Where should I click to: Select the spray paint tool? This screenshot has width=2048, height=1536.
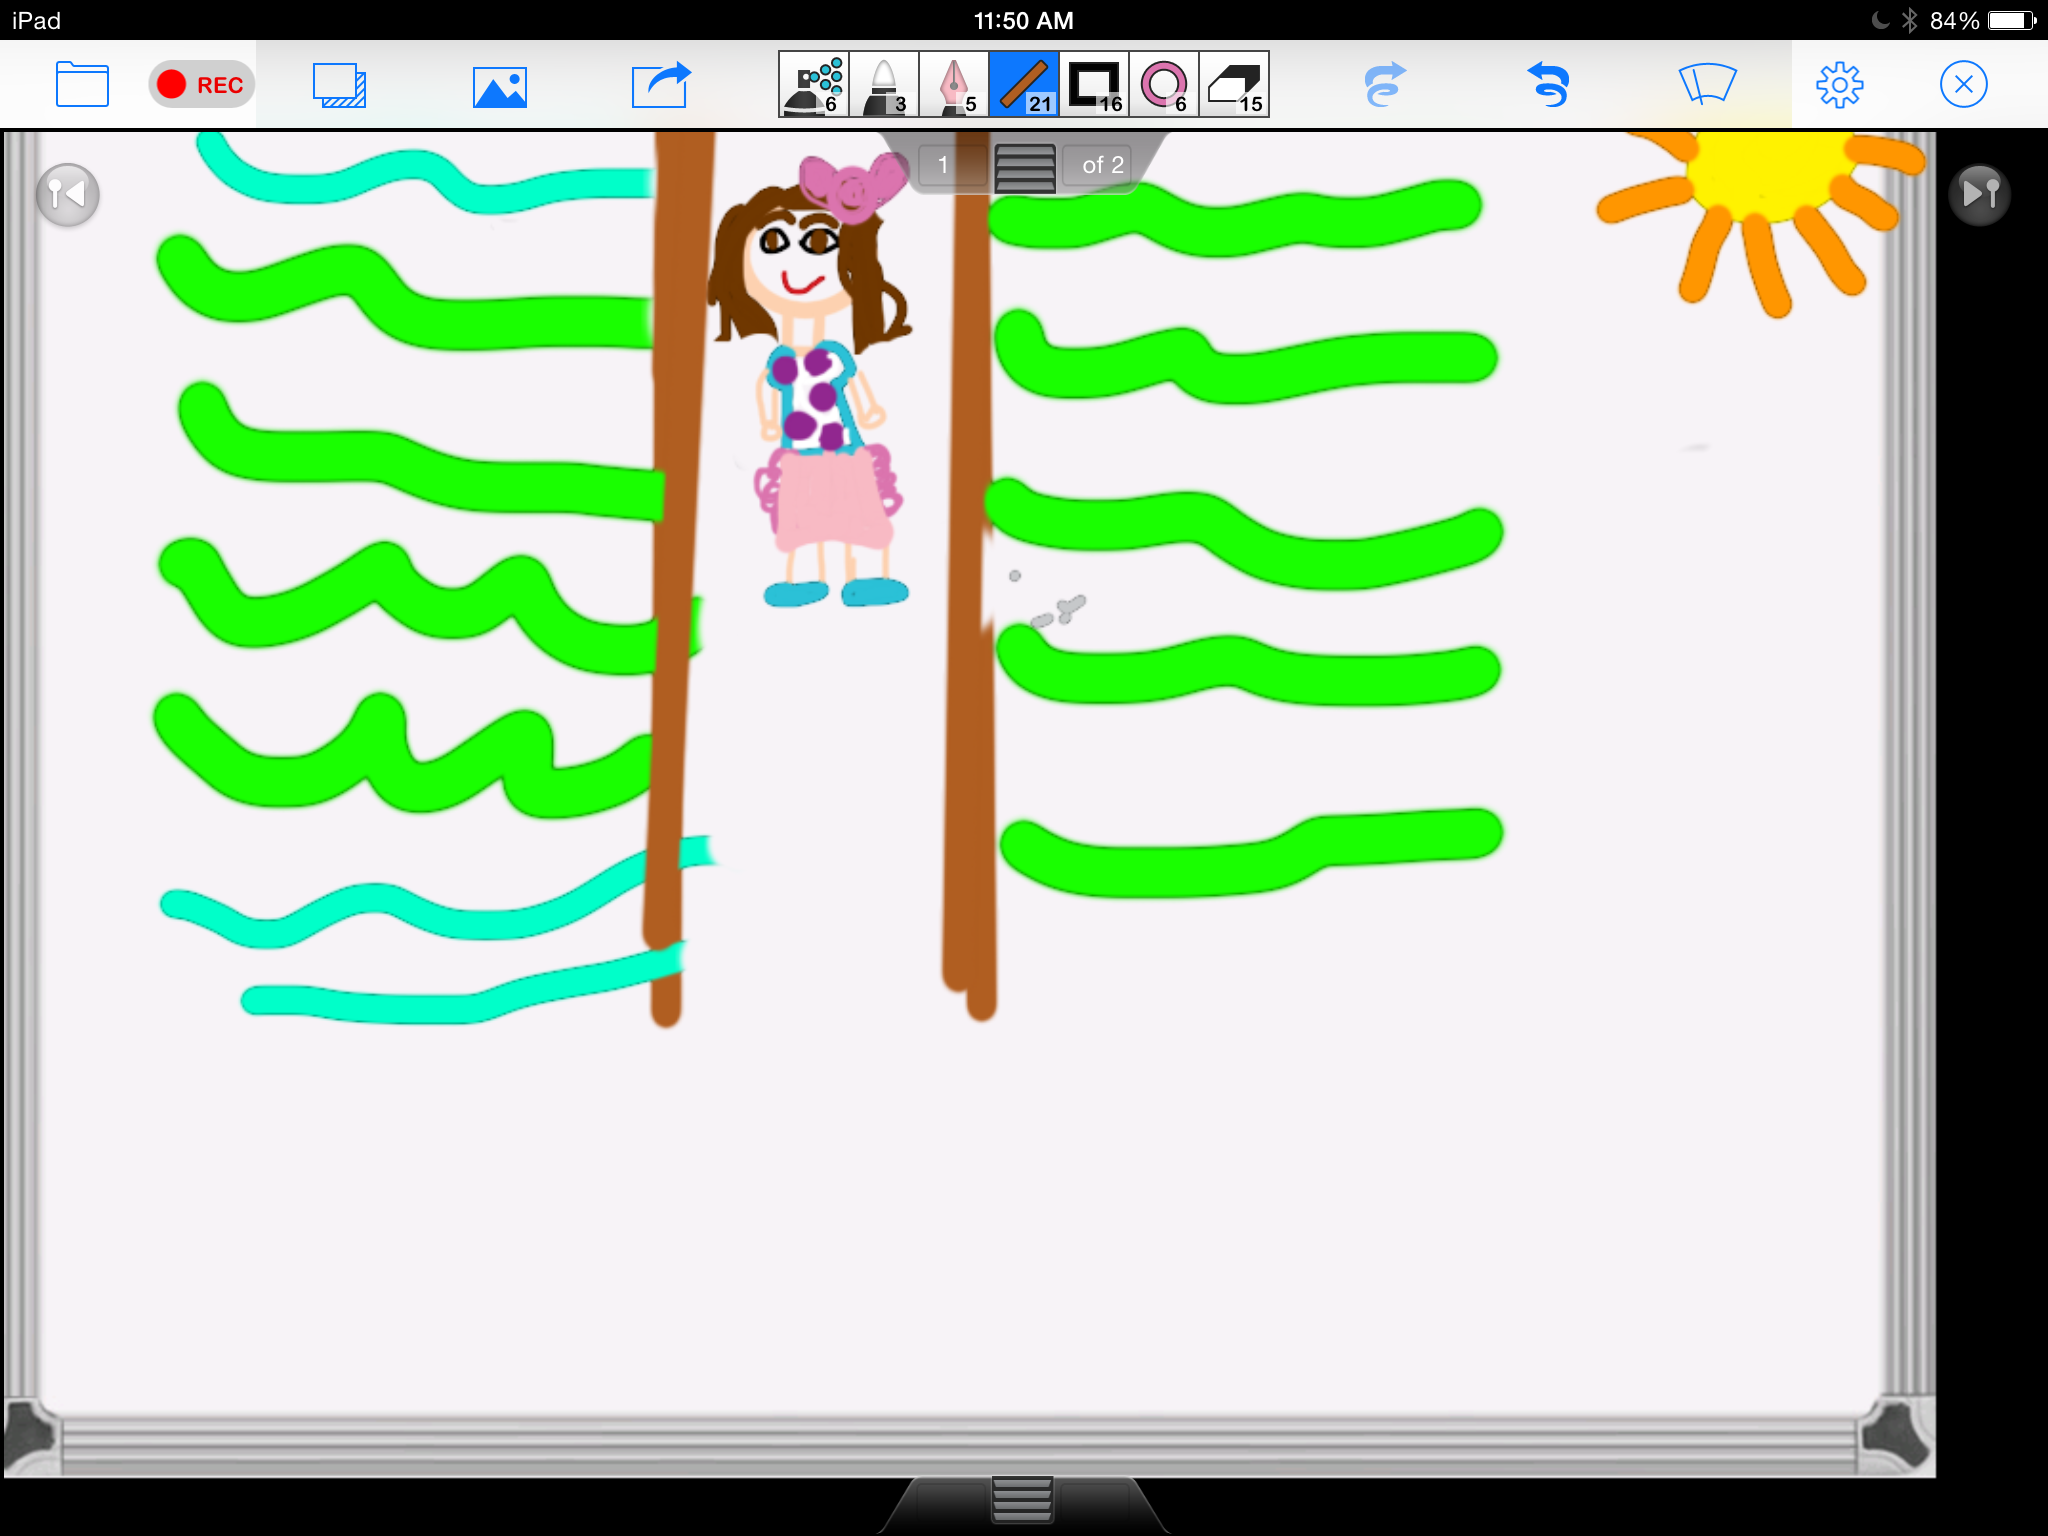click(x=814, y=85)
